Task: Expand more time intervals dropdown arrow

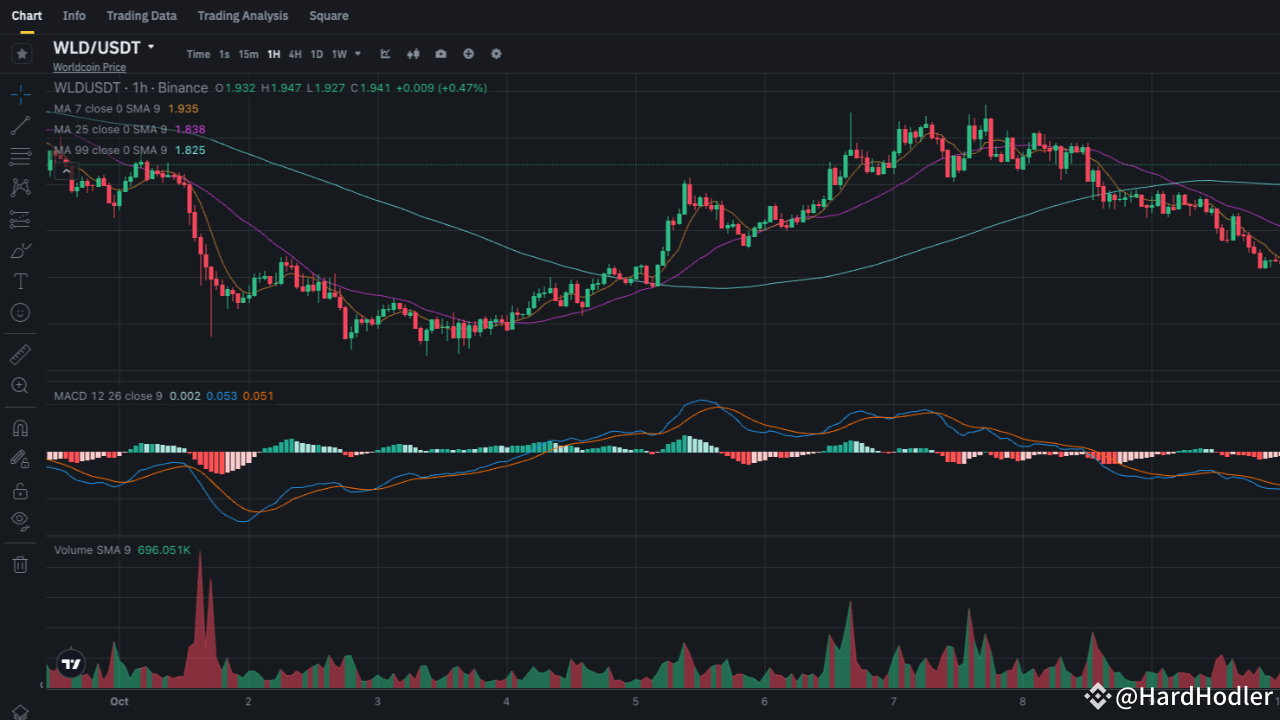Action: click(358, 54)
